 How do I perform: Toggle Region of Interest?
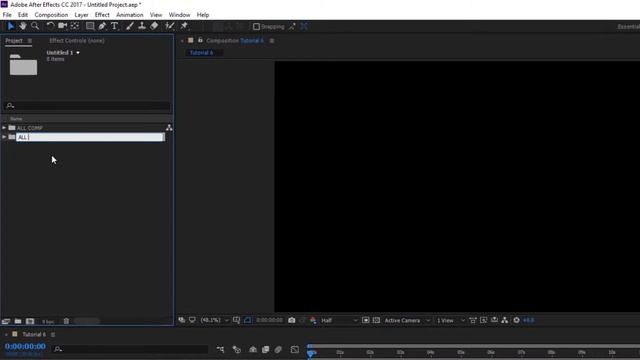click(366, 320)
